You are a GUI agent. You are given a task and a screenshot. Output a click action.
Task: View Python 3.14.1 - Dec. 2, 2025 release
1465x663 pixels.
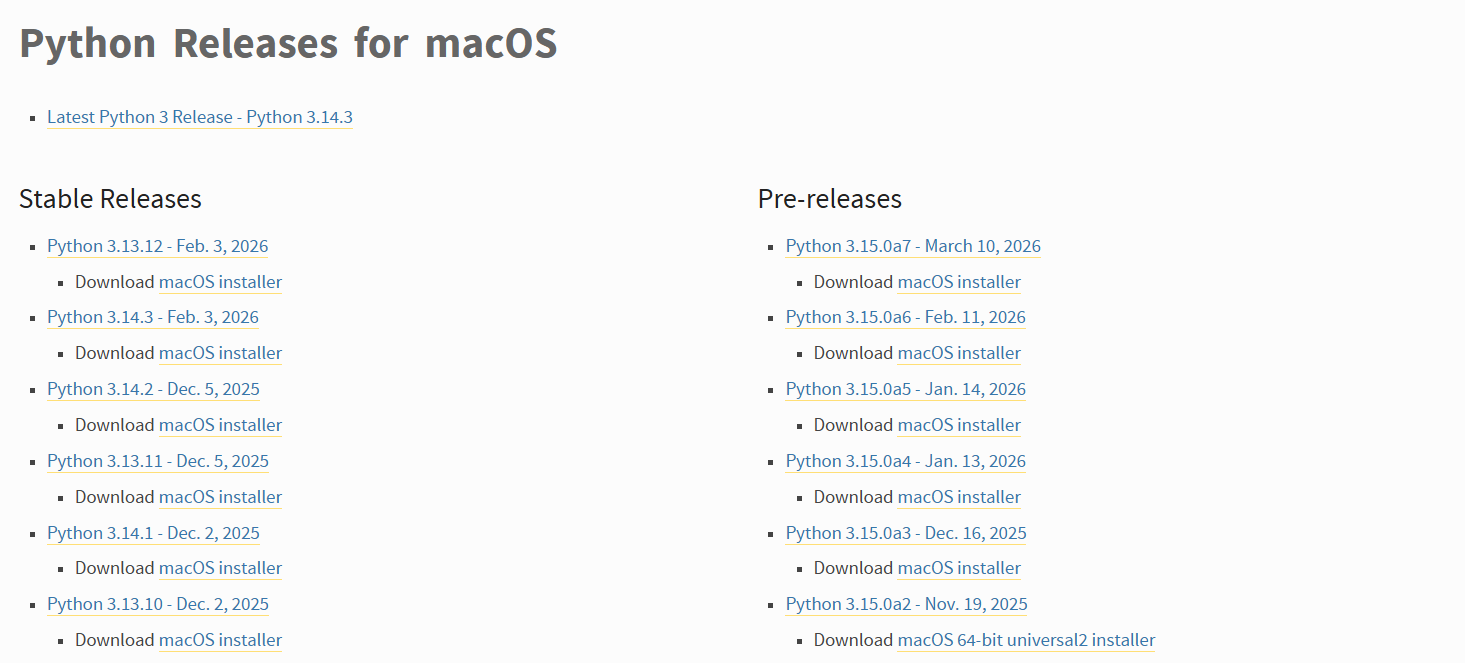153,533
